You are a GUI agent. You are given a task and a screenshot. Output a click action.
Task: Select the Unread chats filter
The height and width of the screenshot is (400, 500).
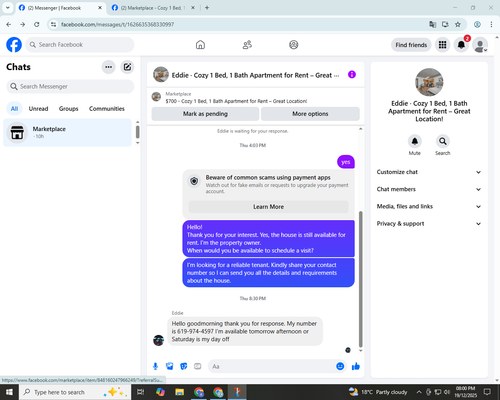click(x=38, y=109)
